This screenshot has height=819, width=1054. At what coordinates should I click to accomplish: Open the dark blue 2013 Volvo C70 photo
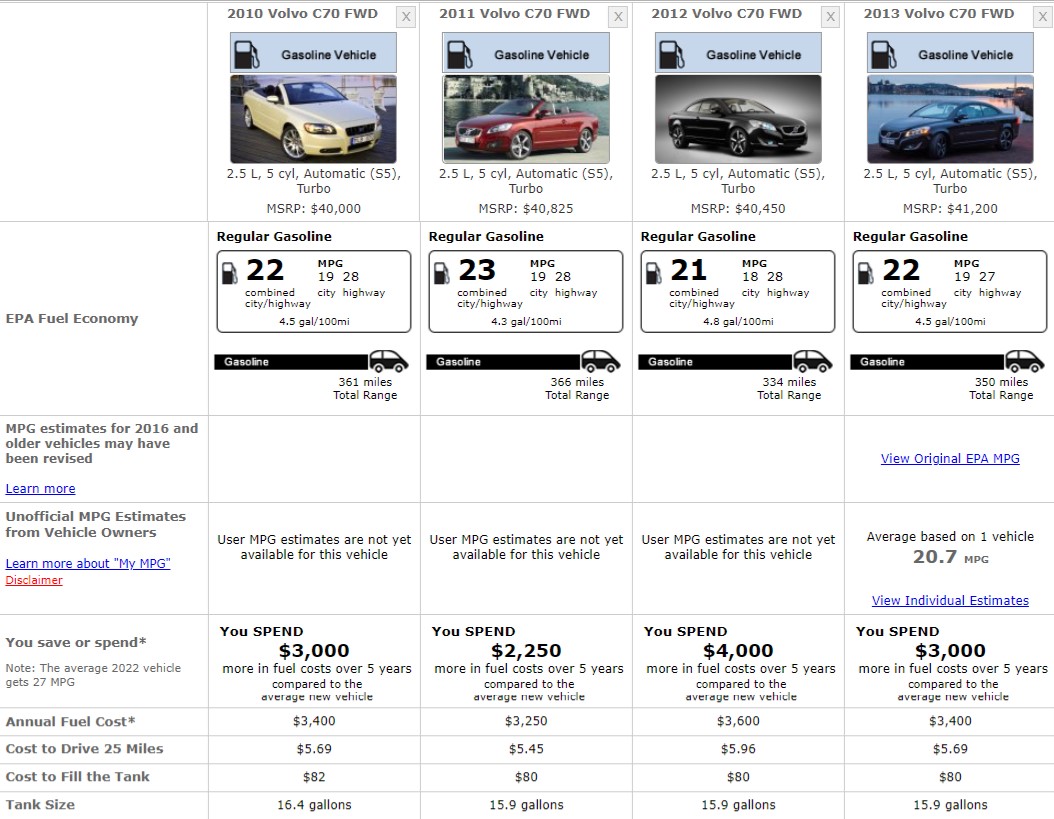pyautogui.click(x=950, y=119)
